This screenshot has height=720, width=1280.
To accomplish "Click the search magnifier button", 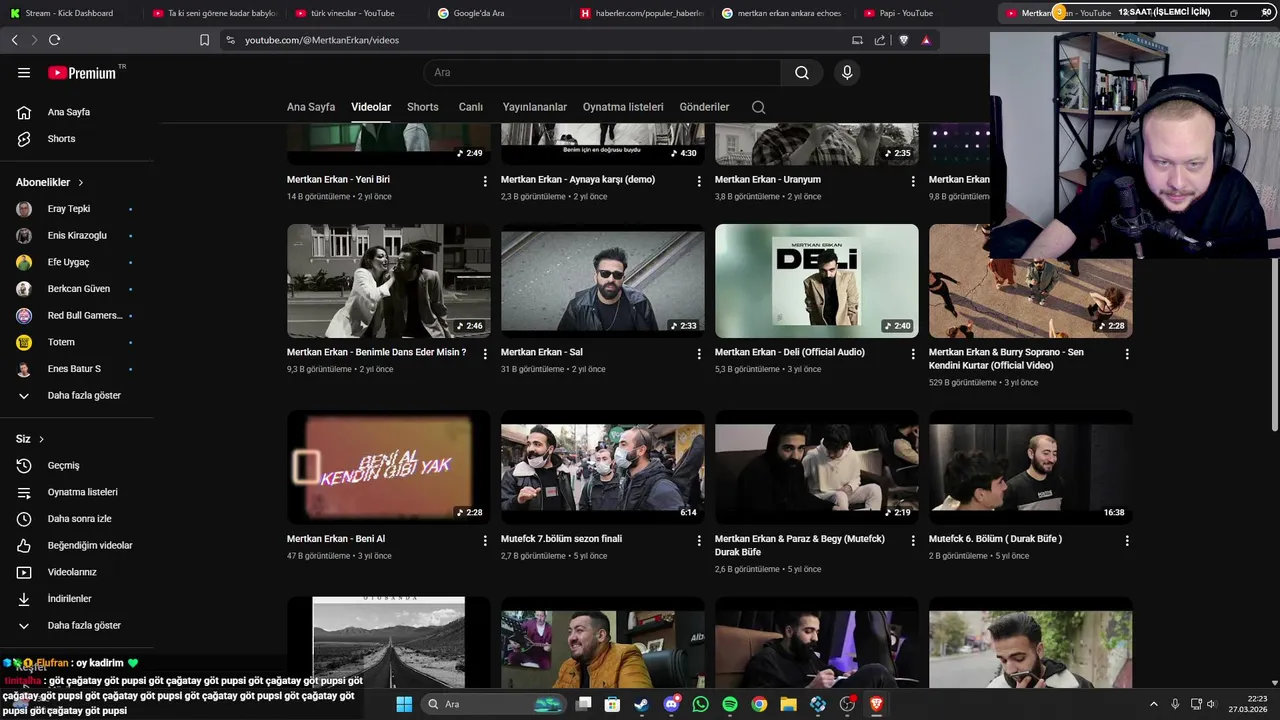I will (802, 72).
